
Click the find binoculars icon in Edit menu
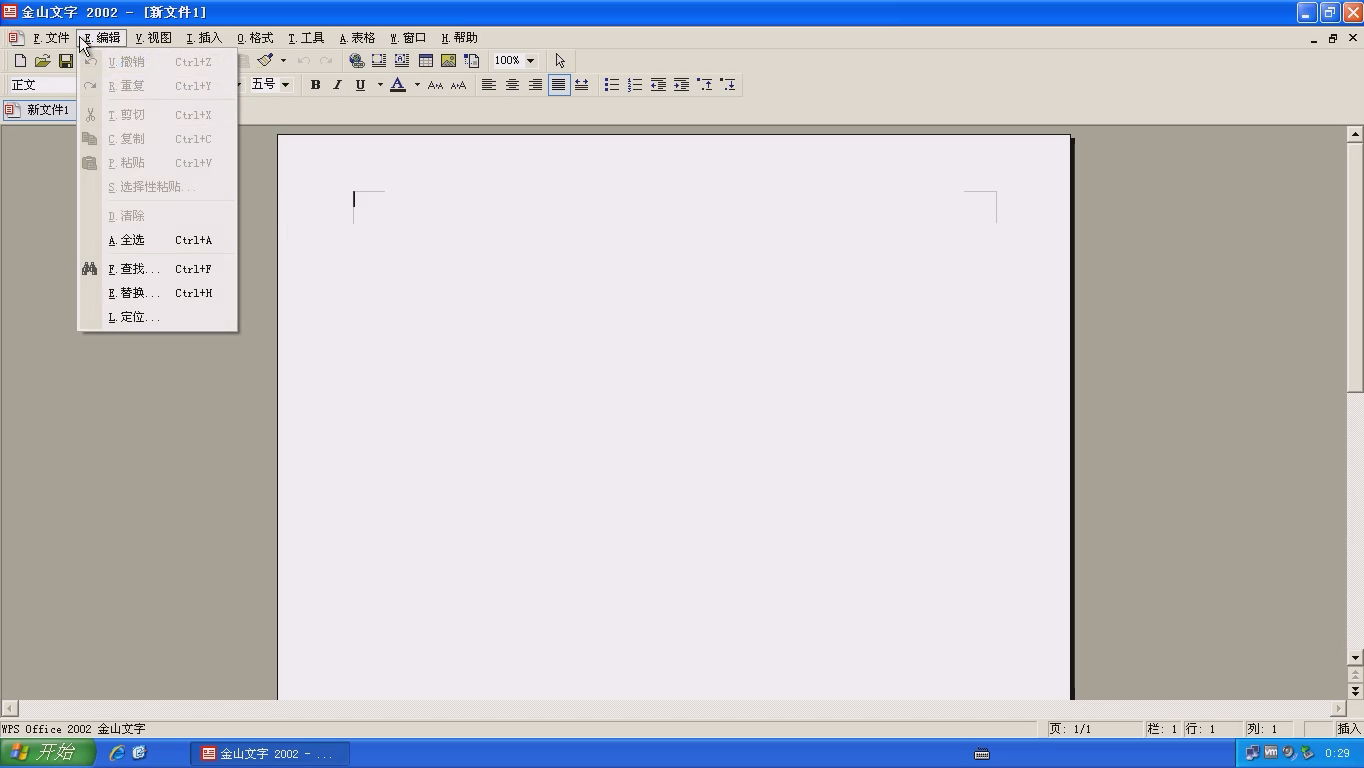tap(90, 269)
